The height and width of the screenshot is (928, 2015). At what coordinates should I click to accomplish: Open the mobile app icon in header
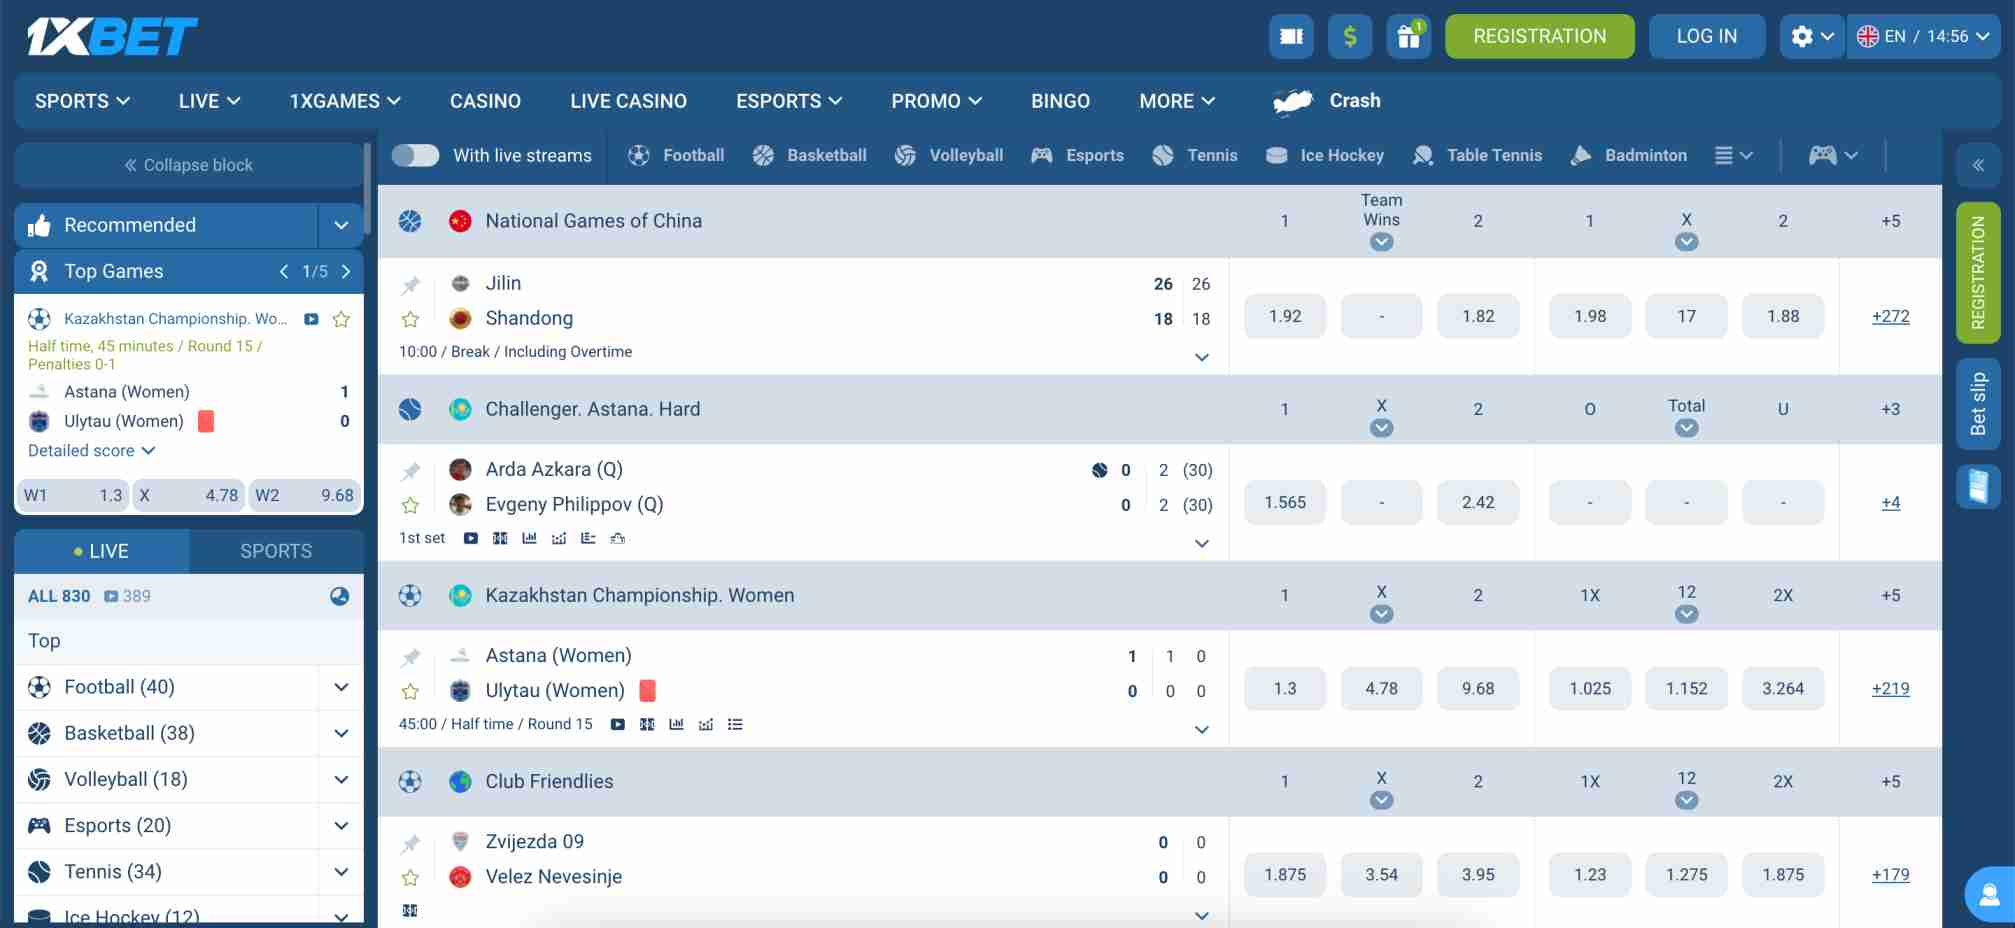tap(1291, 36)
